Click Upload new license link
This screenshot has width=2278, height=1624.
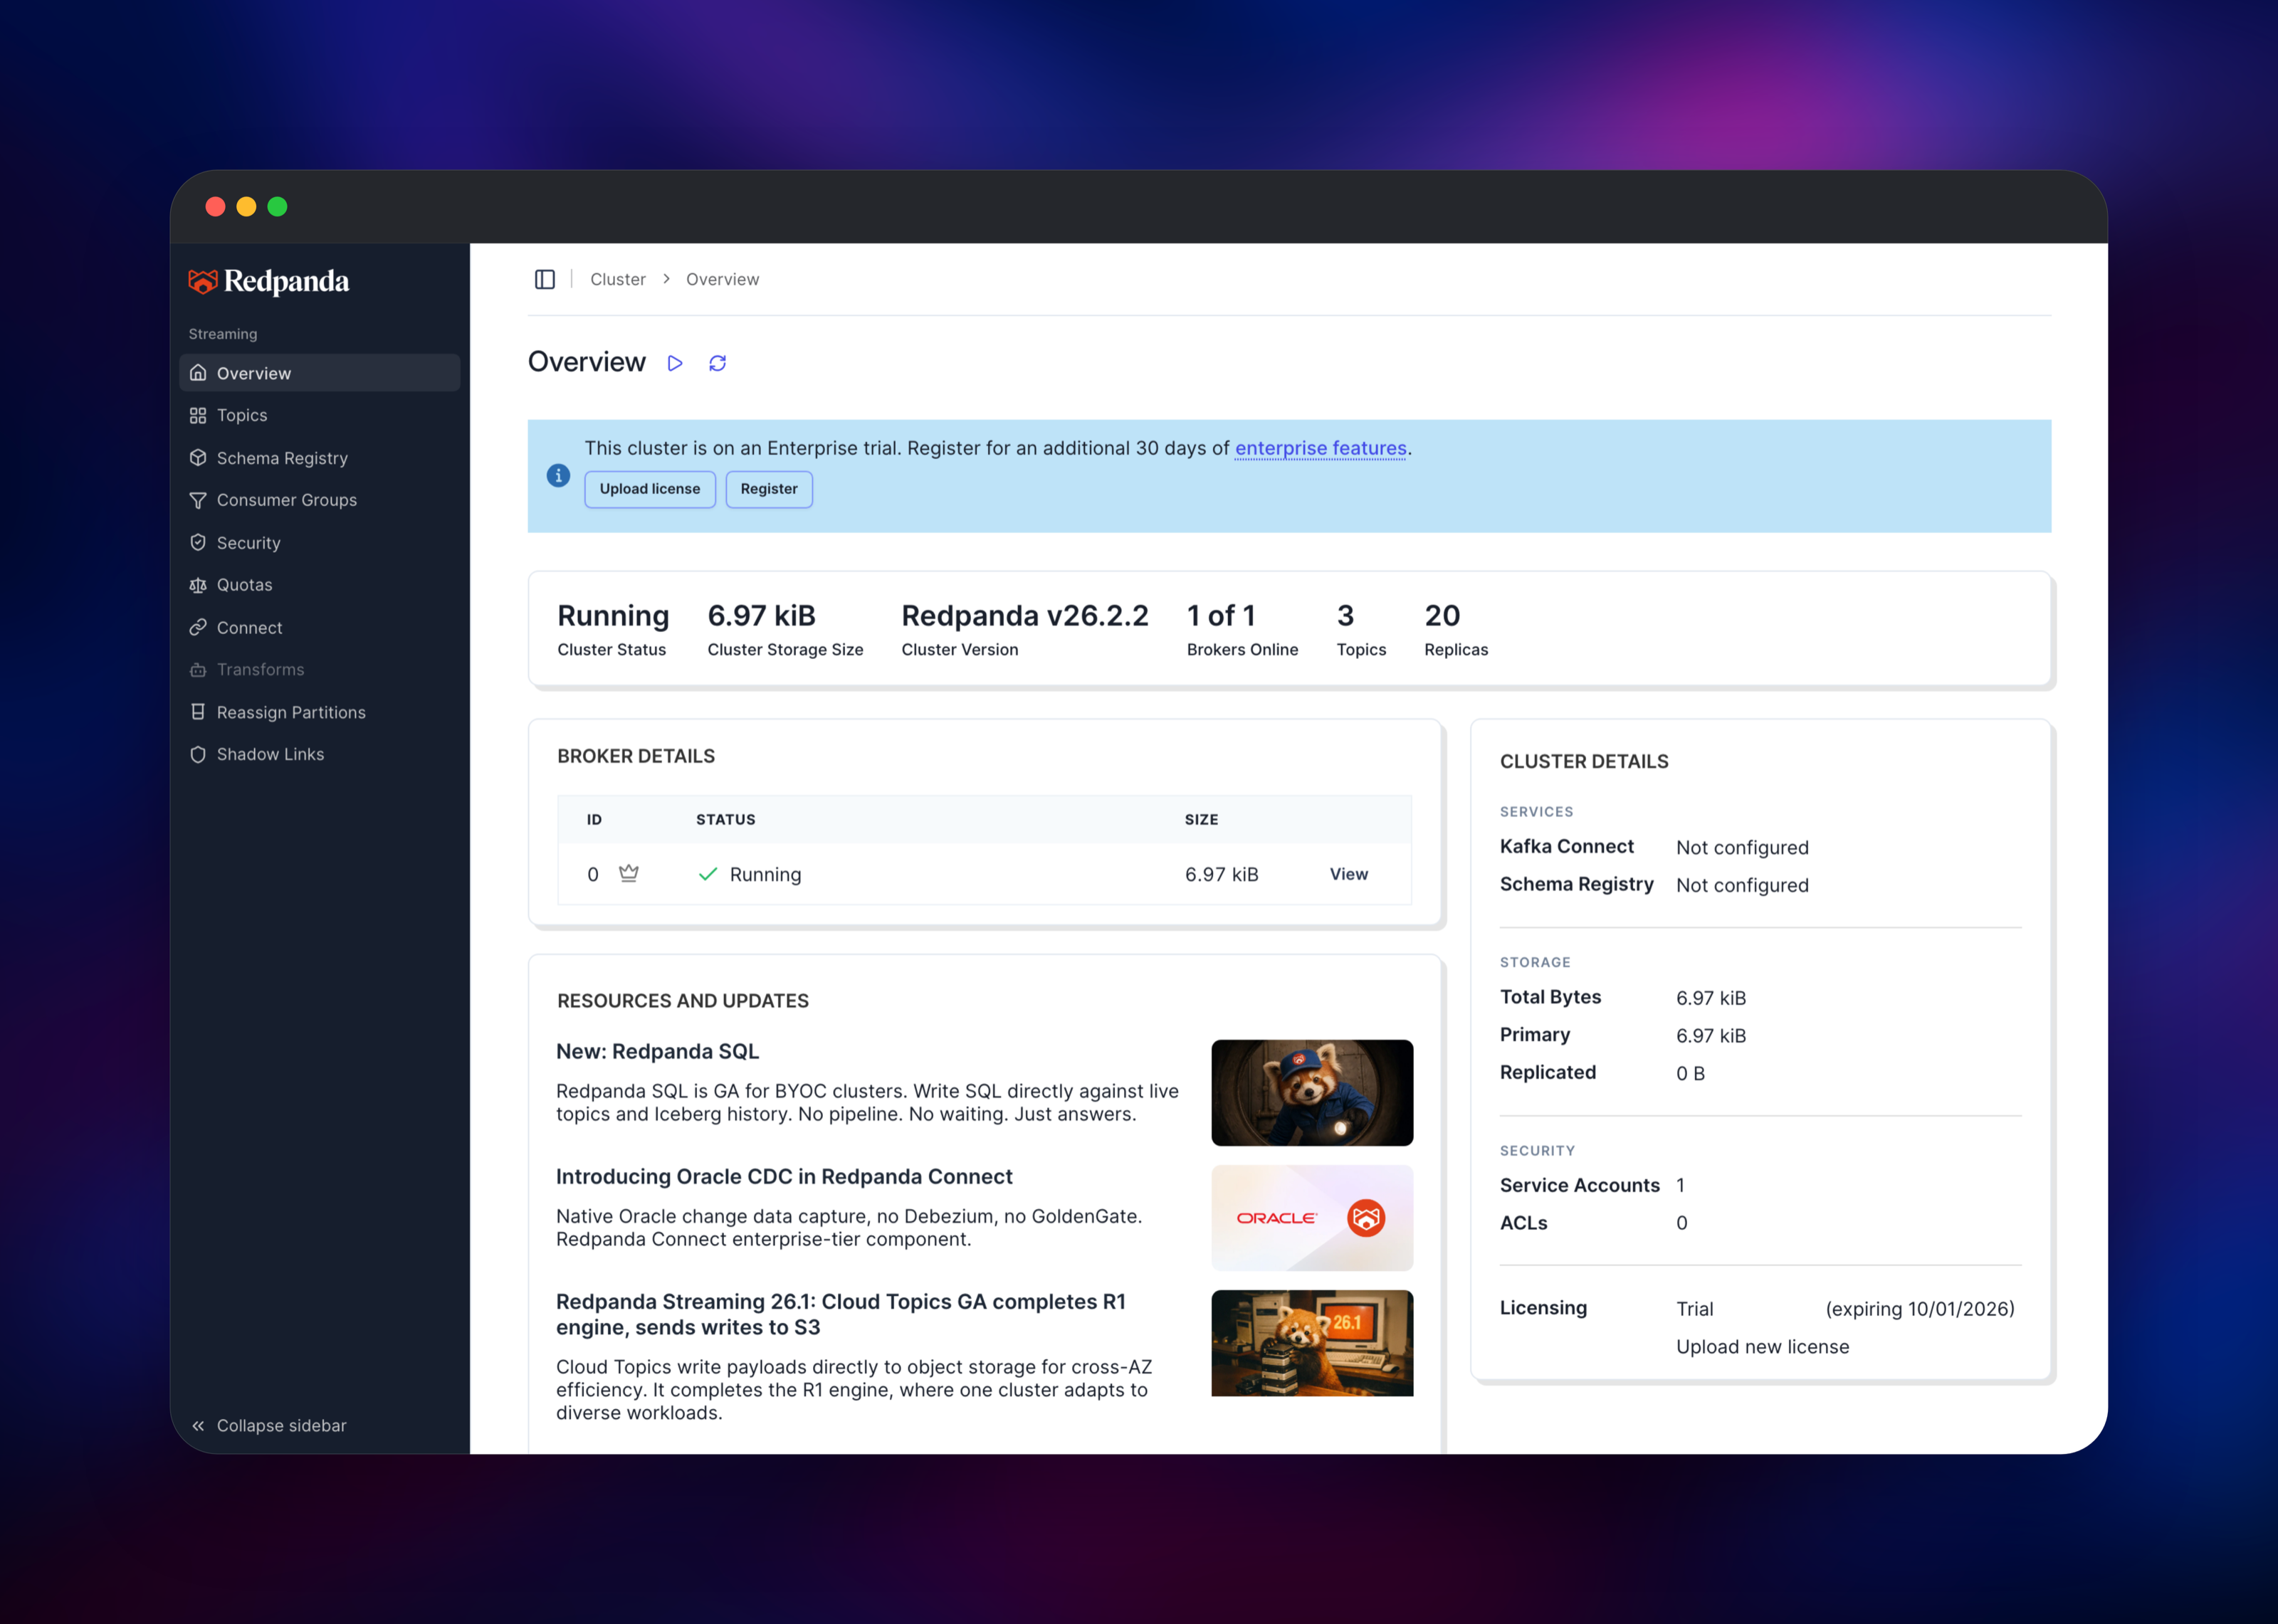point(1763,1347)
